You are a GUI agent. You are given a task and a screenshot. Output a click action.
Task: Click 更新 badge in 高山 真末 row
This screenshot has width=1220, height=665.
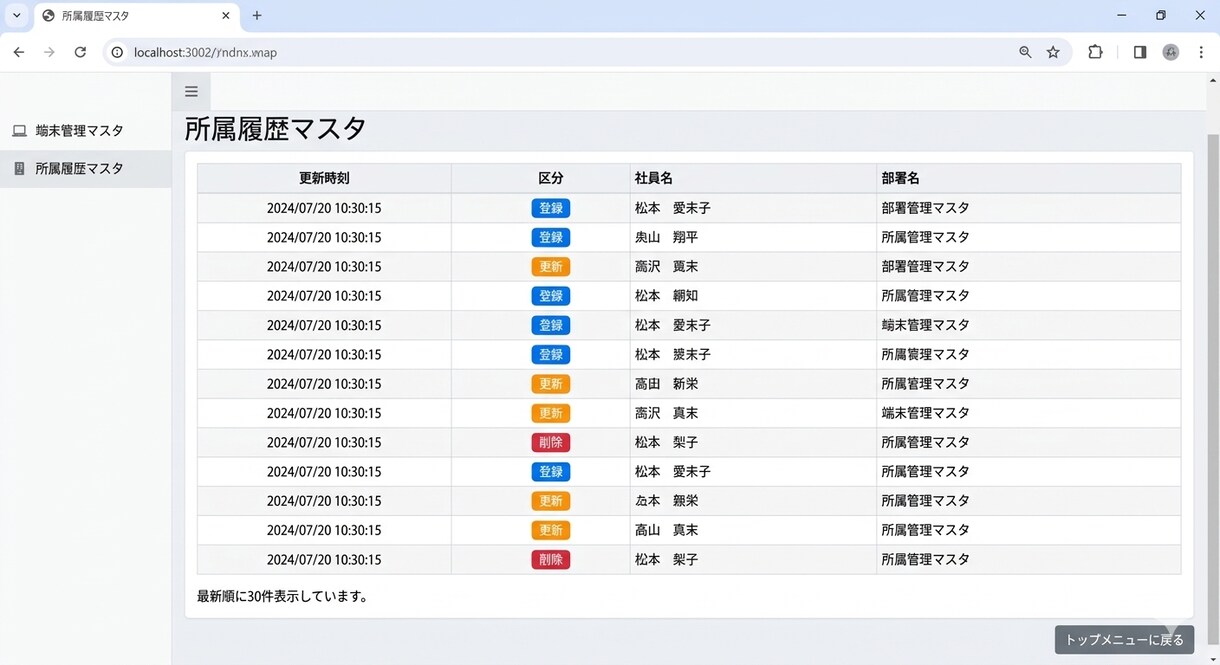(551, 530)
